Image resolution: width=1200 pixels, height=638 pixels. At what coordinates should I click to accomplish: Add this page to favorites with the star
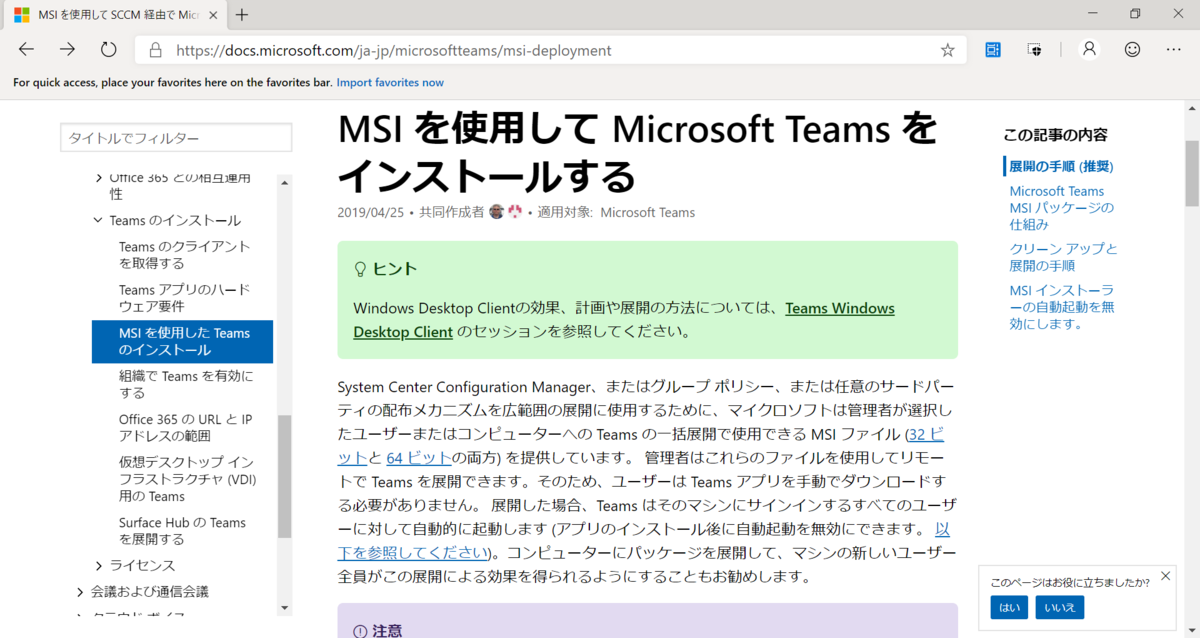pos(947,49)
